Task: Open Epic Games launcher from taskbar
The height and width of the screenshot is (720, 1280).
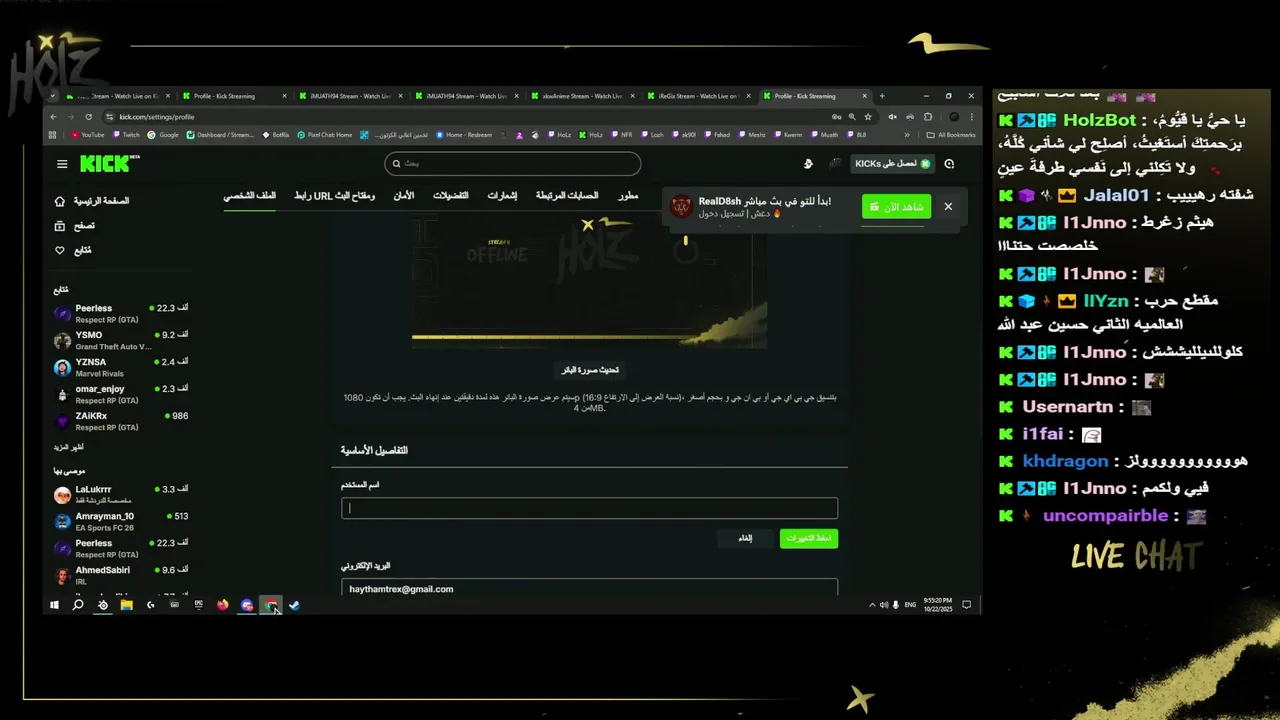Action: click(199, 605)
